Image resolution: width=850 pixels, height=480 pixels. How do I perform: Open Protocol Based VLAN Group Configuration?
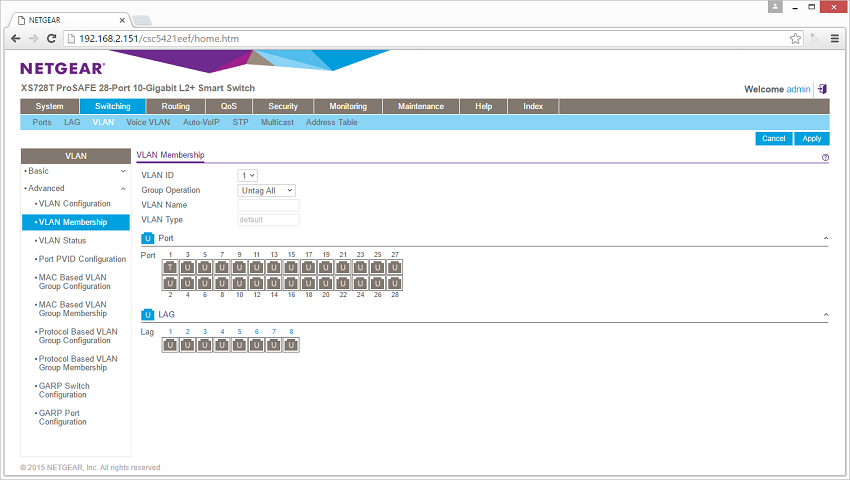click(78, 336)
